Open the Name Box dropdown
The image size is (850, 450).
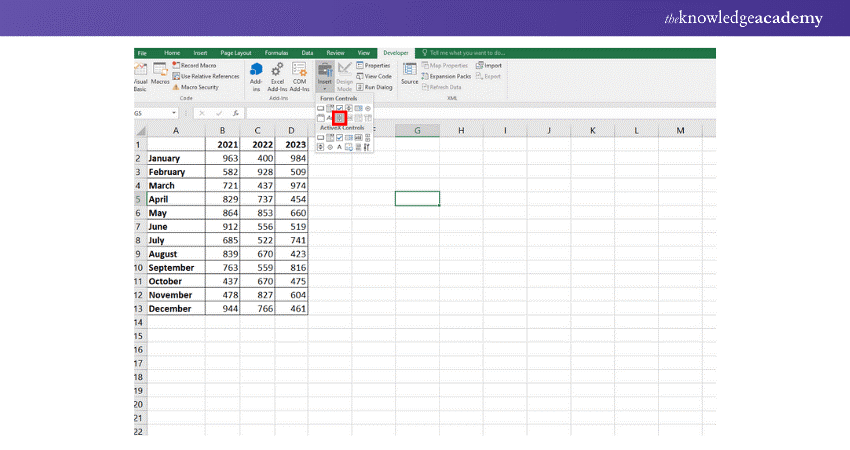pos(174,113)
